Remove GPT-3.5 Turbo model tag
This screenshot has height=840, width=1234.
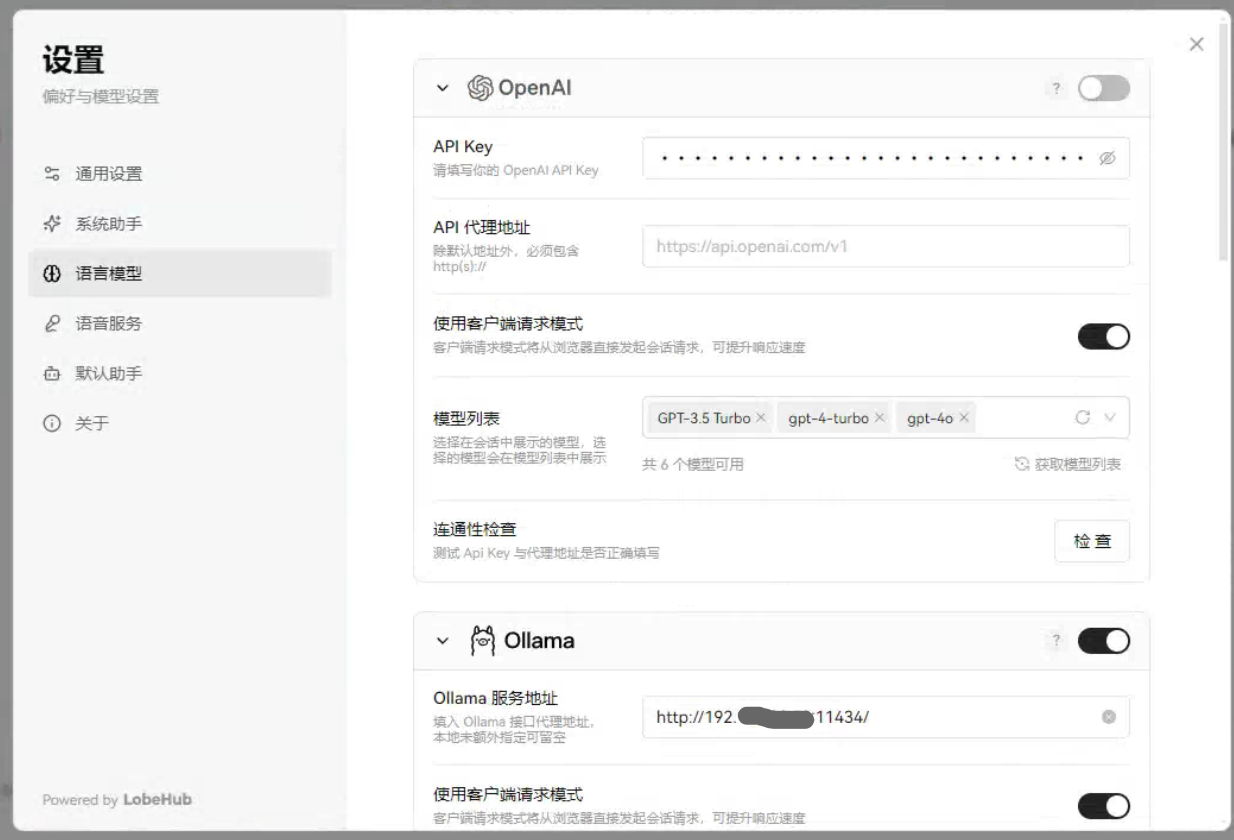[x=761, y=418]
